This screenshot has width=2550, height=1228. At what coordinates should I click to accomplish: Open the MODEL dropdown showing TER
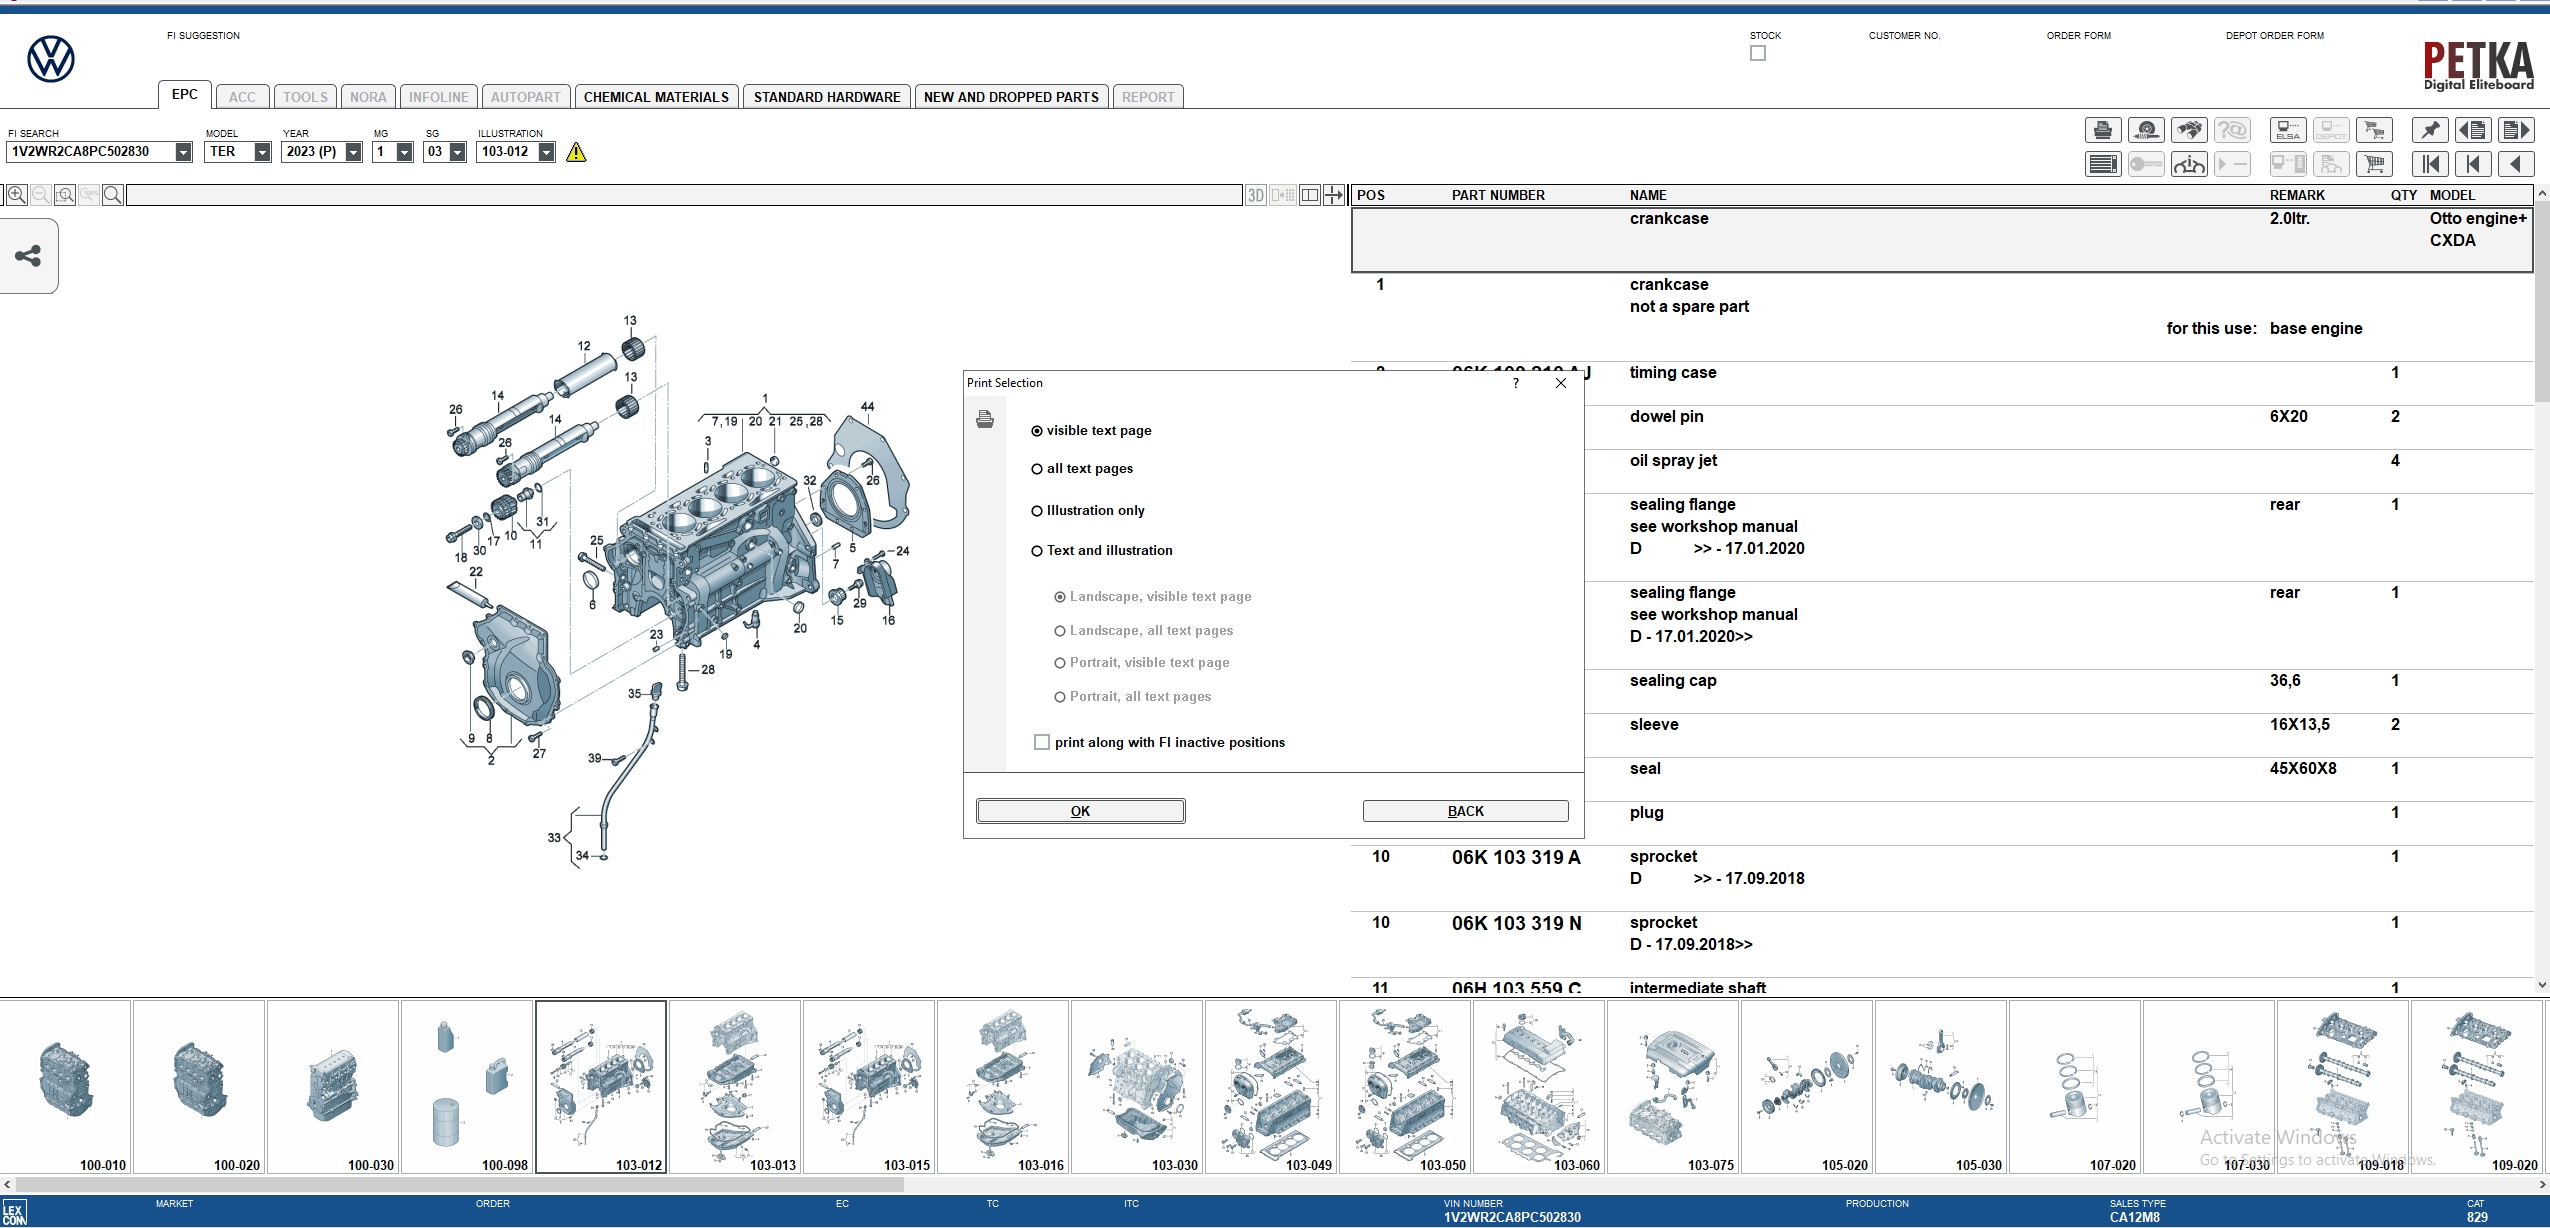(x=262, y=152)
